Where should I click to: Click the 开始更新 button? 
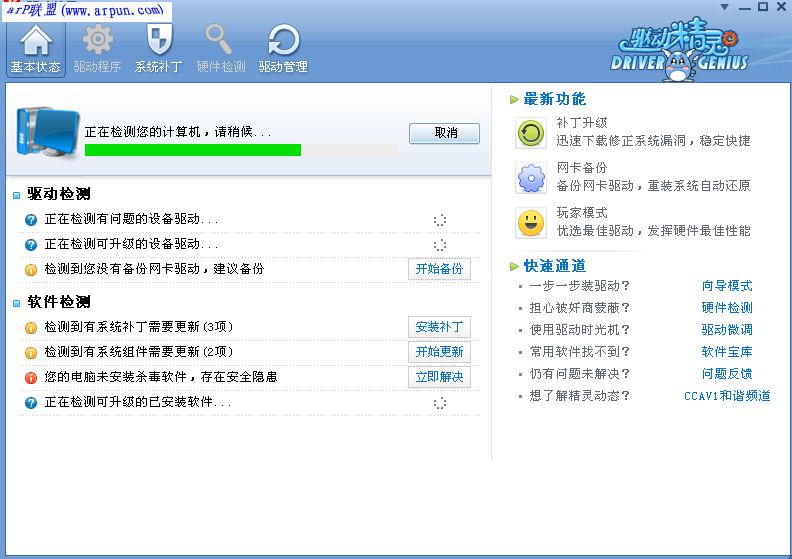[439, 351]
